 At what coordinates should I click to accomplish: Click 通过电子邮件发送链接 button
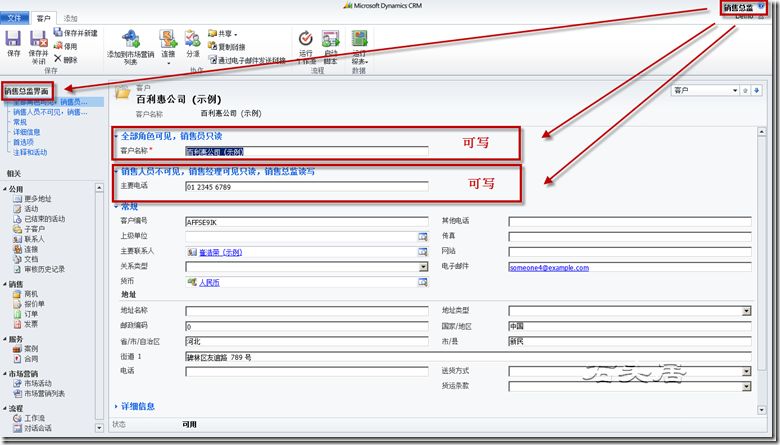pos(247,60)
